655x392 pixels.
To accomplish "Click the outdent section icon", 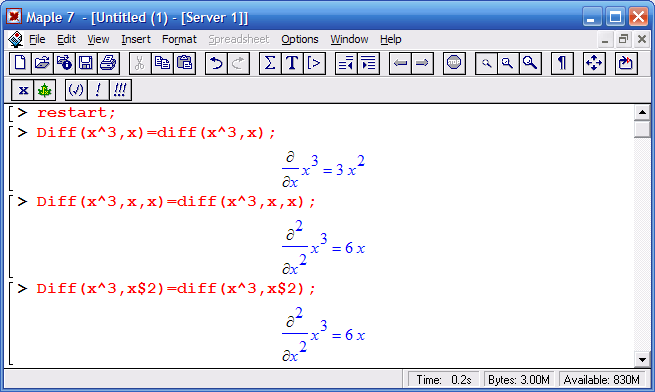I will point(346,64).
